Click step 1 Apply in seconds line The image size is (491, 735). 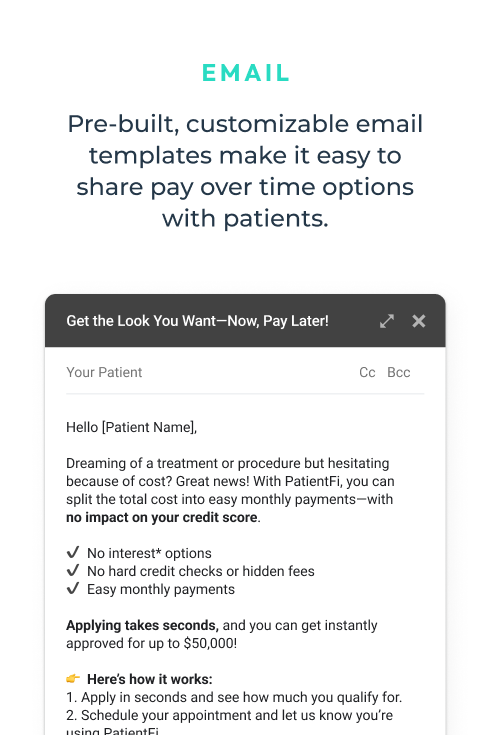click(x=234, y=698)
